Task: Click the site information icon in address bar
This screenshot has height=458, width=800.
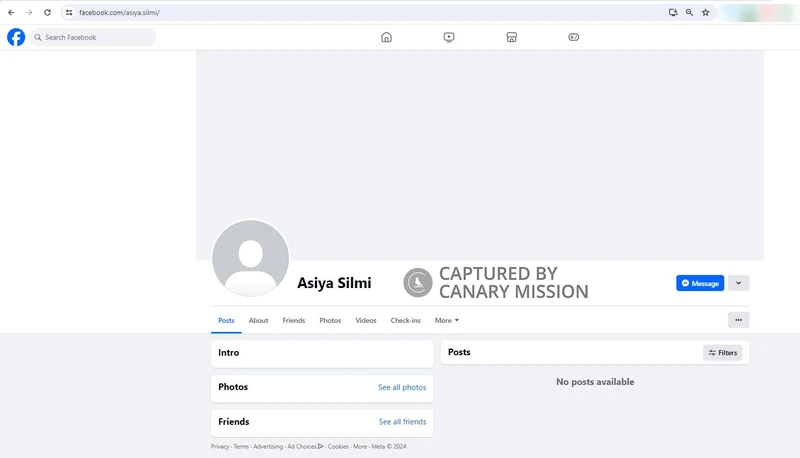Action: (69, 12)
